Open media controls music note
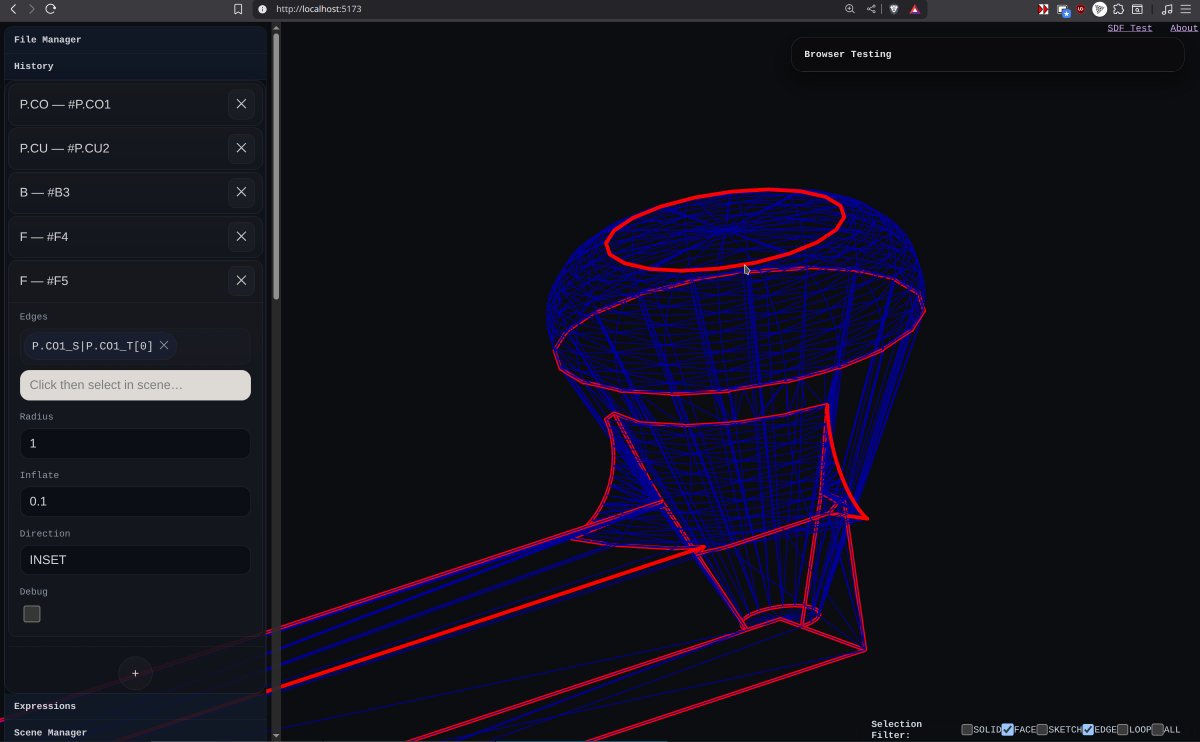Viewport: 1200px width, 742px height. (x=1167, y=9)
